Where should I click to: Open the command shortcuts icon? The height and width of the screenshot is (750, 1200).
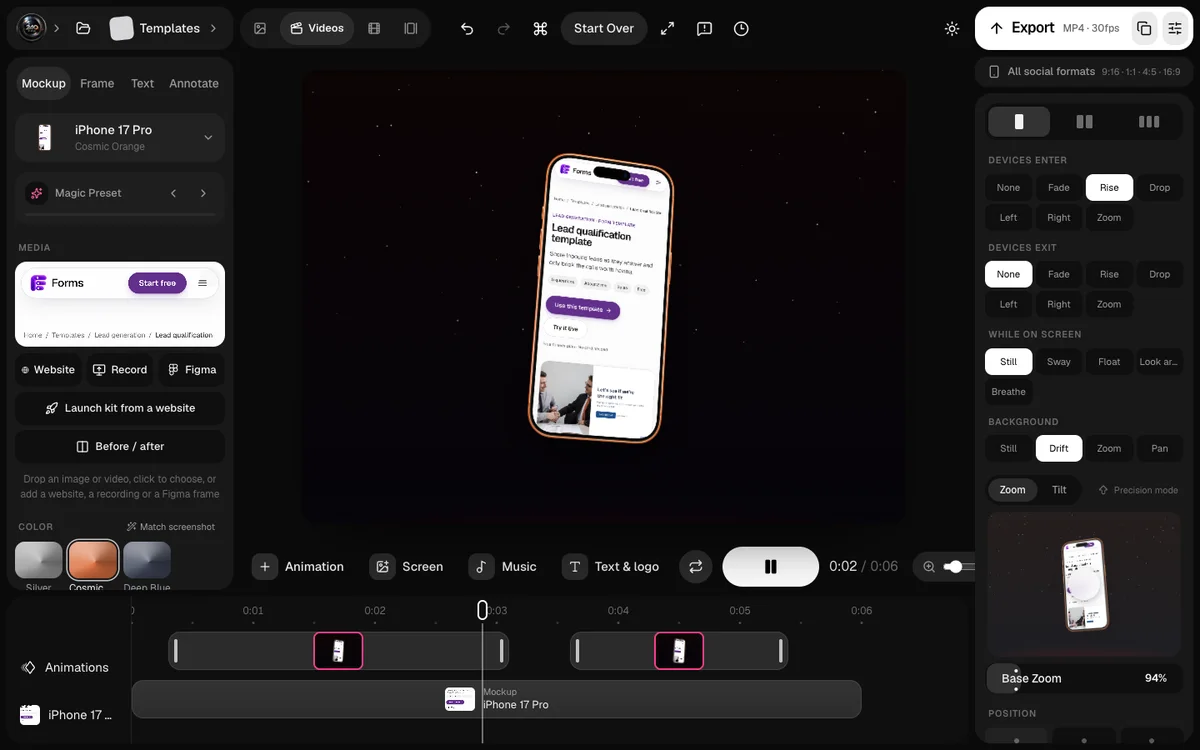click(x=540, y=28)
